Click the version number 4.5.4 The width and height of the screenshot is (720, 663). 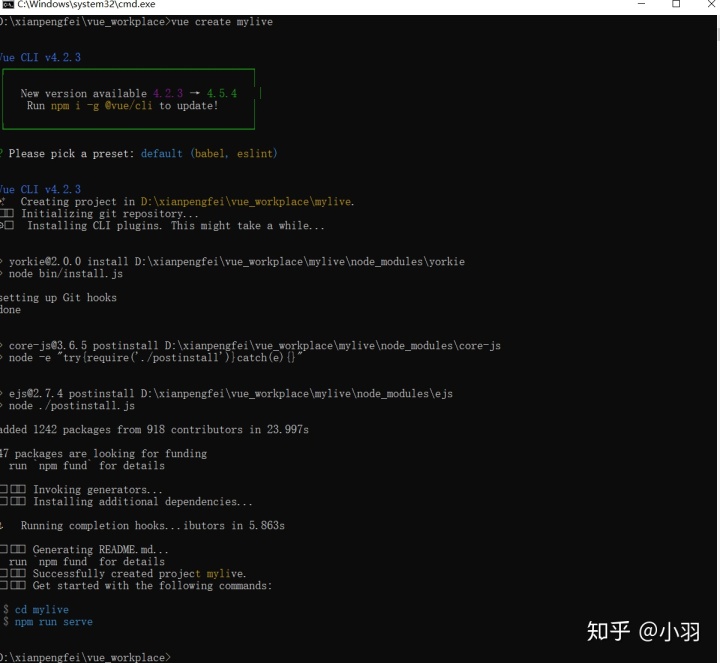tap(222, 93)
